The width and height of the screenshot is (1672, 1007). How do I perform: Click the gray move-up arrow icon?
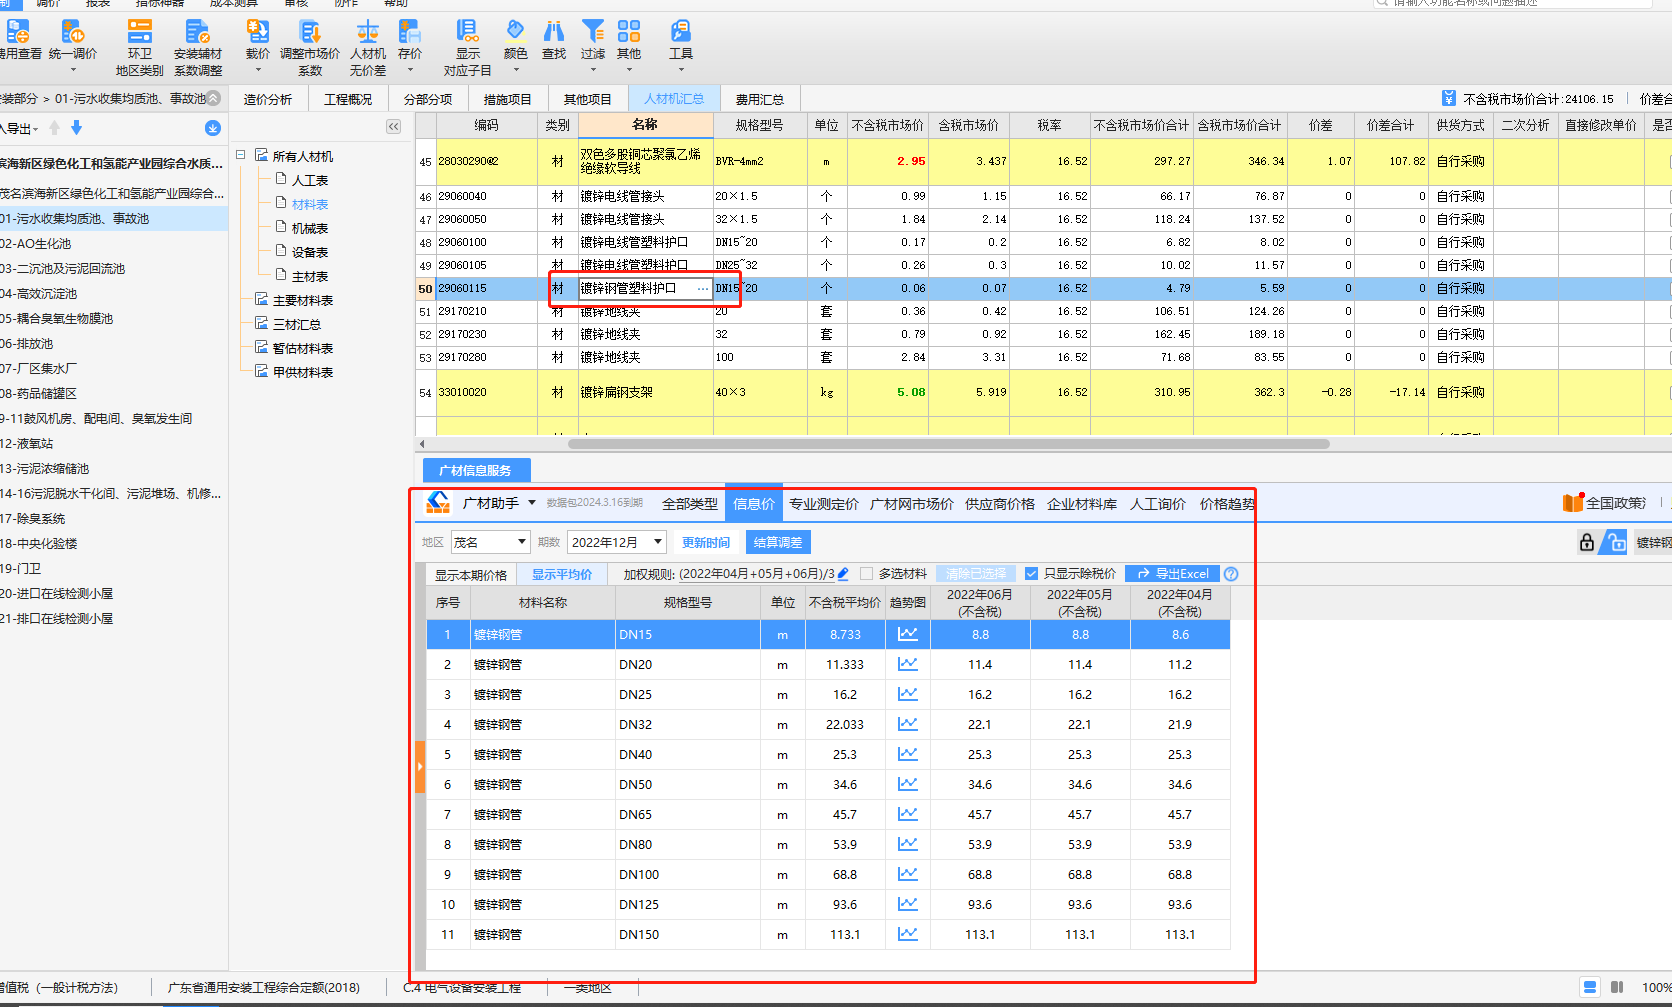click(55, 127)
